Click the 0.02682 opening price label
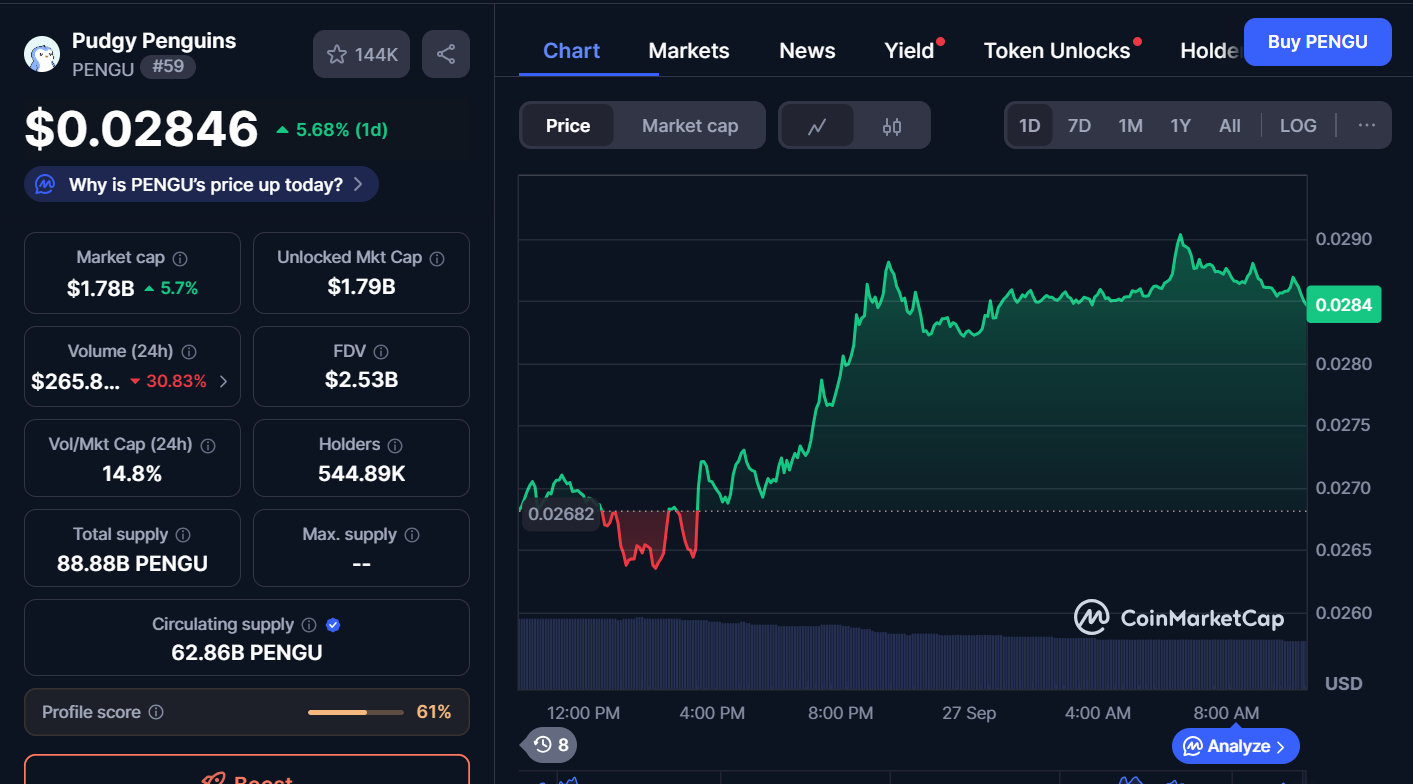The width and height of the screenshot is (1413, 784). (561, 514)
